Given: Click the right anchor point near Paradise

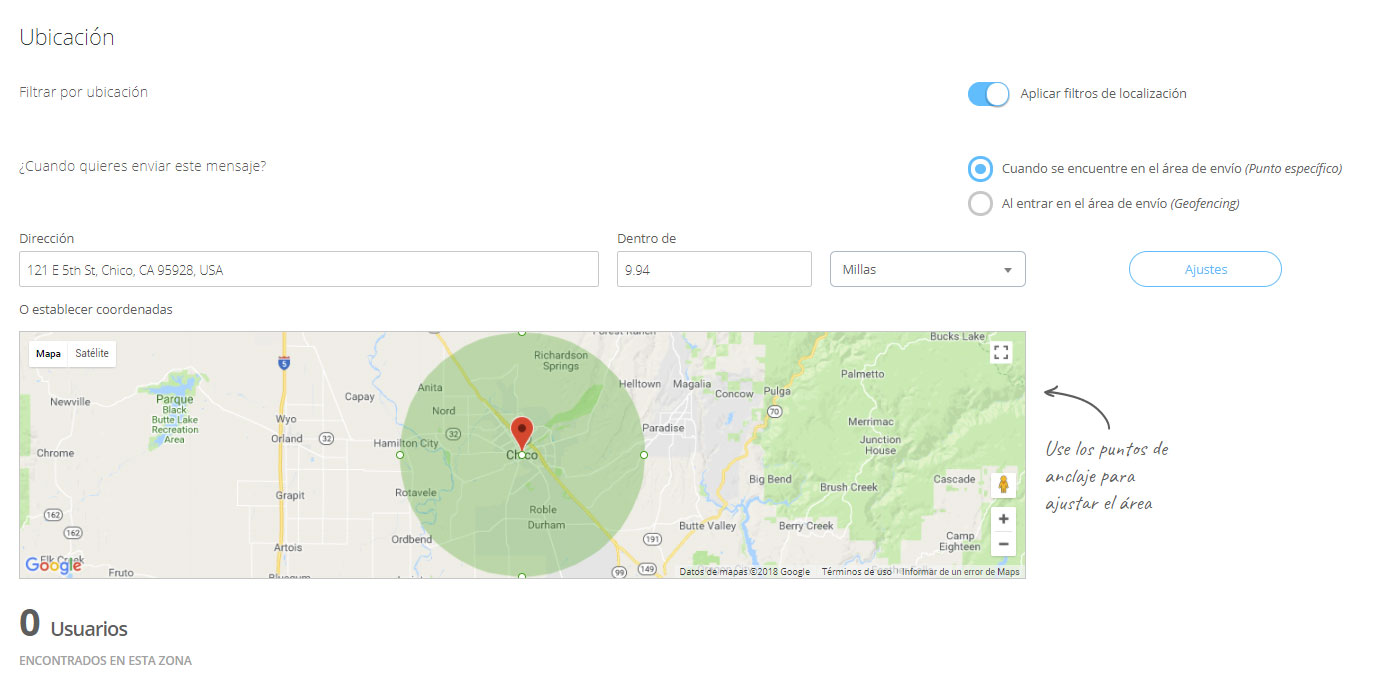Looking at the screenshot, I should point(644,455).
